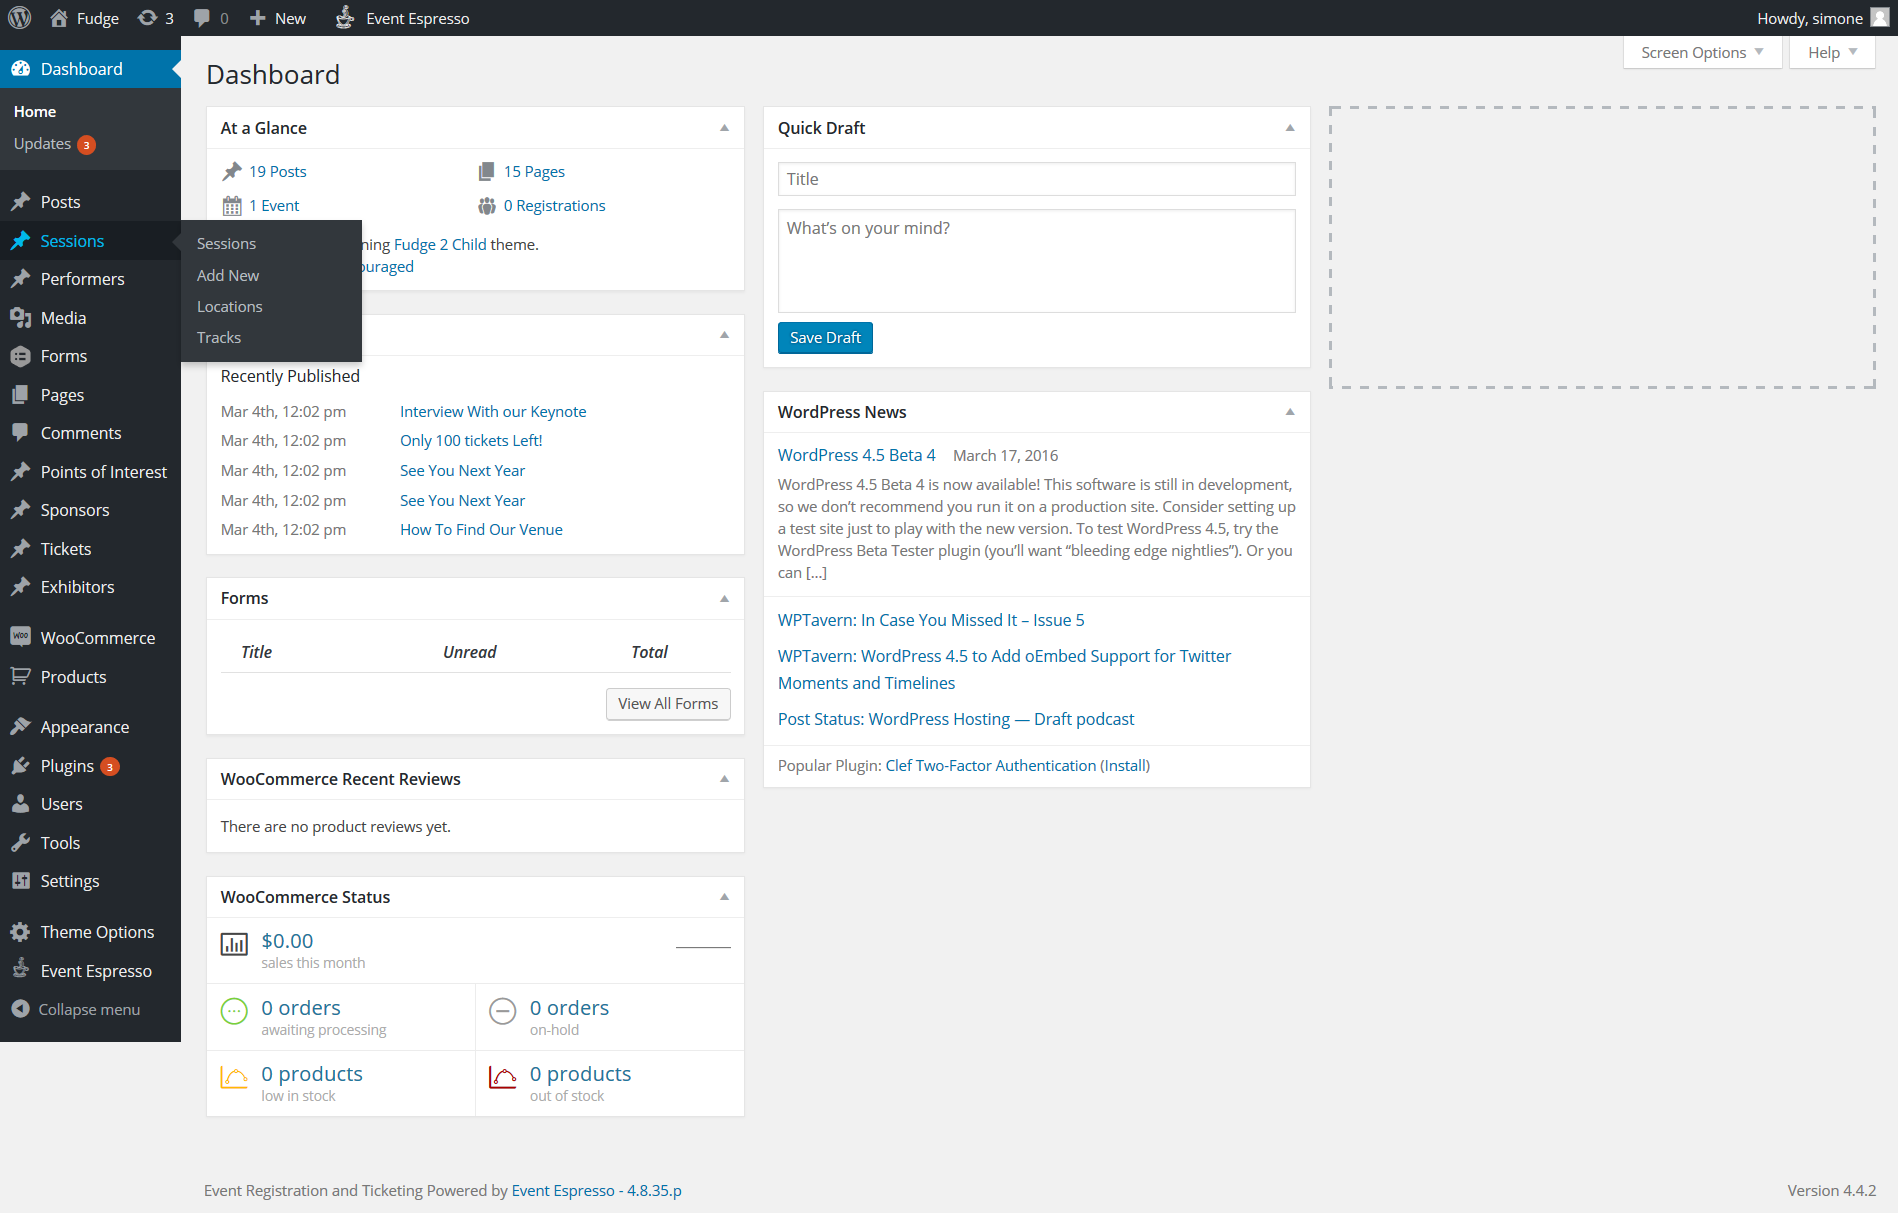1898x1213 pixels.
Task: Open Updates under Dashboard menu
Action: pyautogui.click(x=55, y=144)
